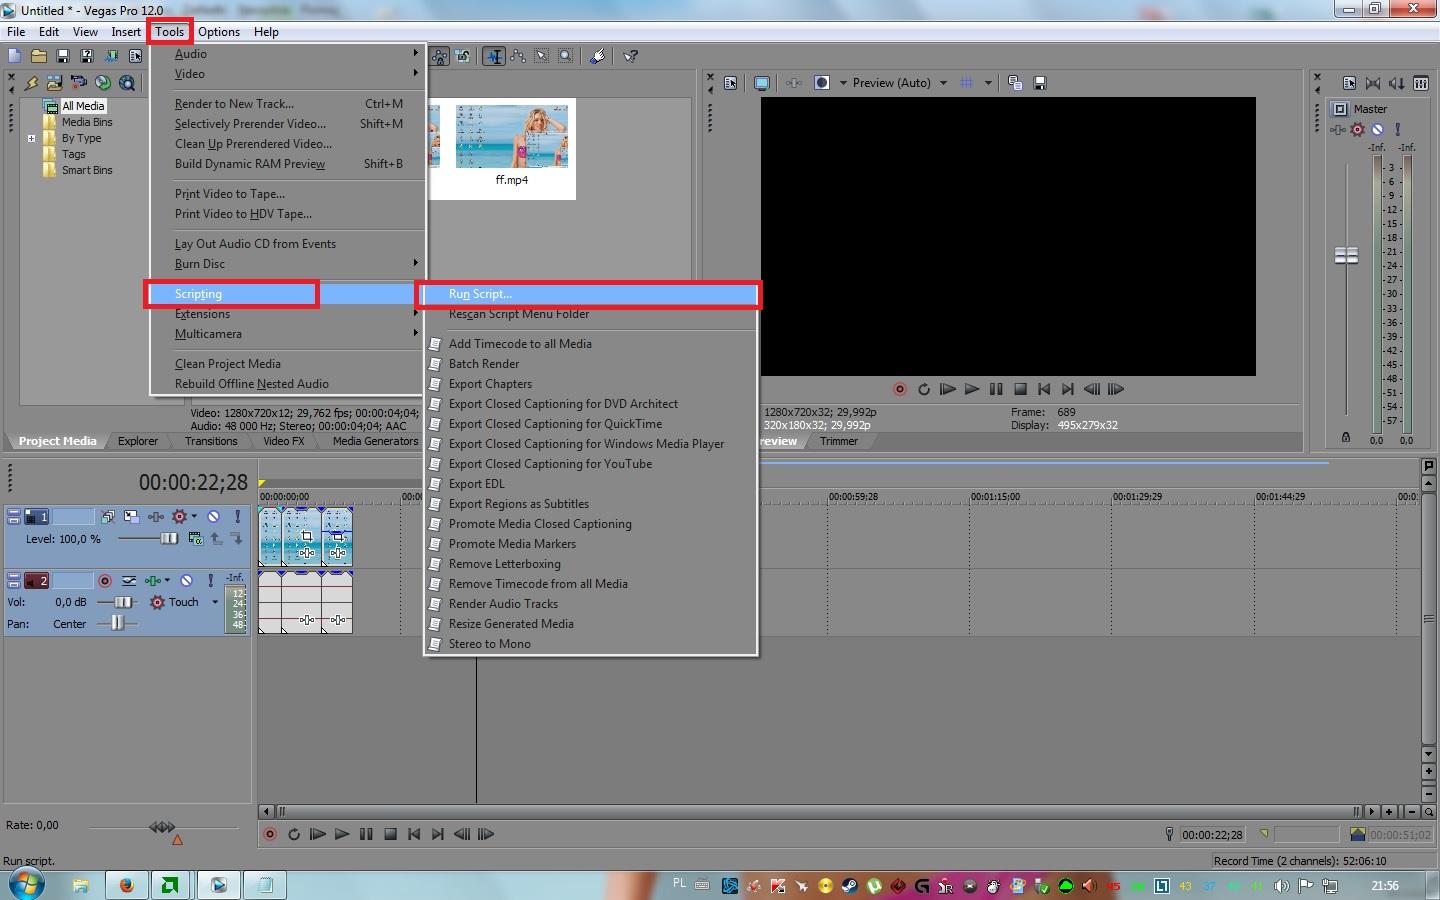Open preview overlays grid dropdown arrow
This screenshot has width=1440, height=900.
(x=988, y=83)
